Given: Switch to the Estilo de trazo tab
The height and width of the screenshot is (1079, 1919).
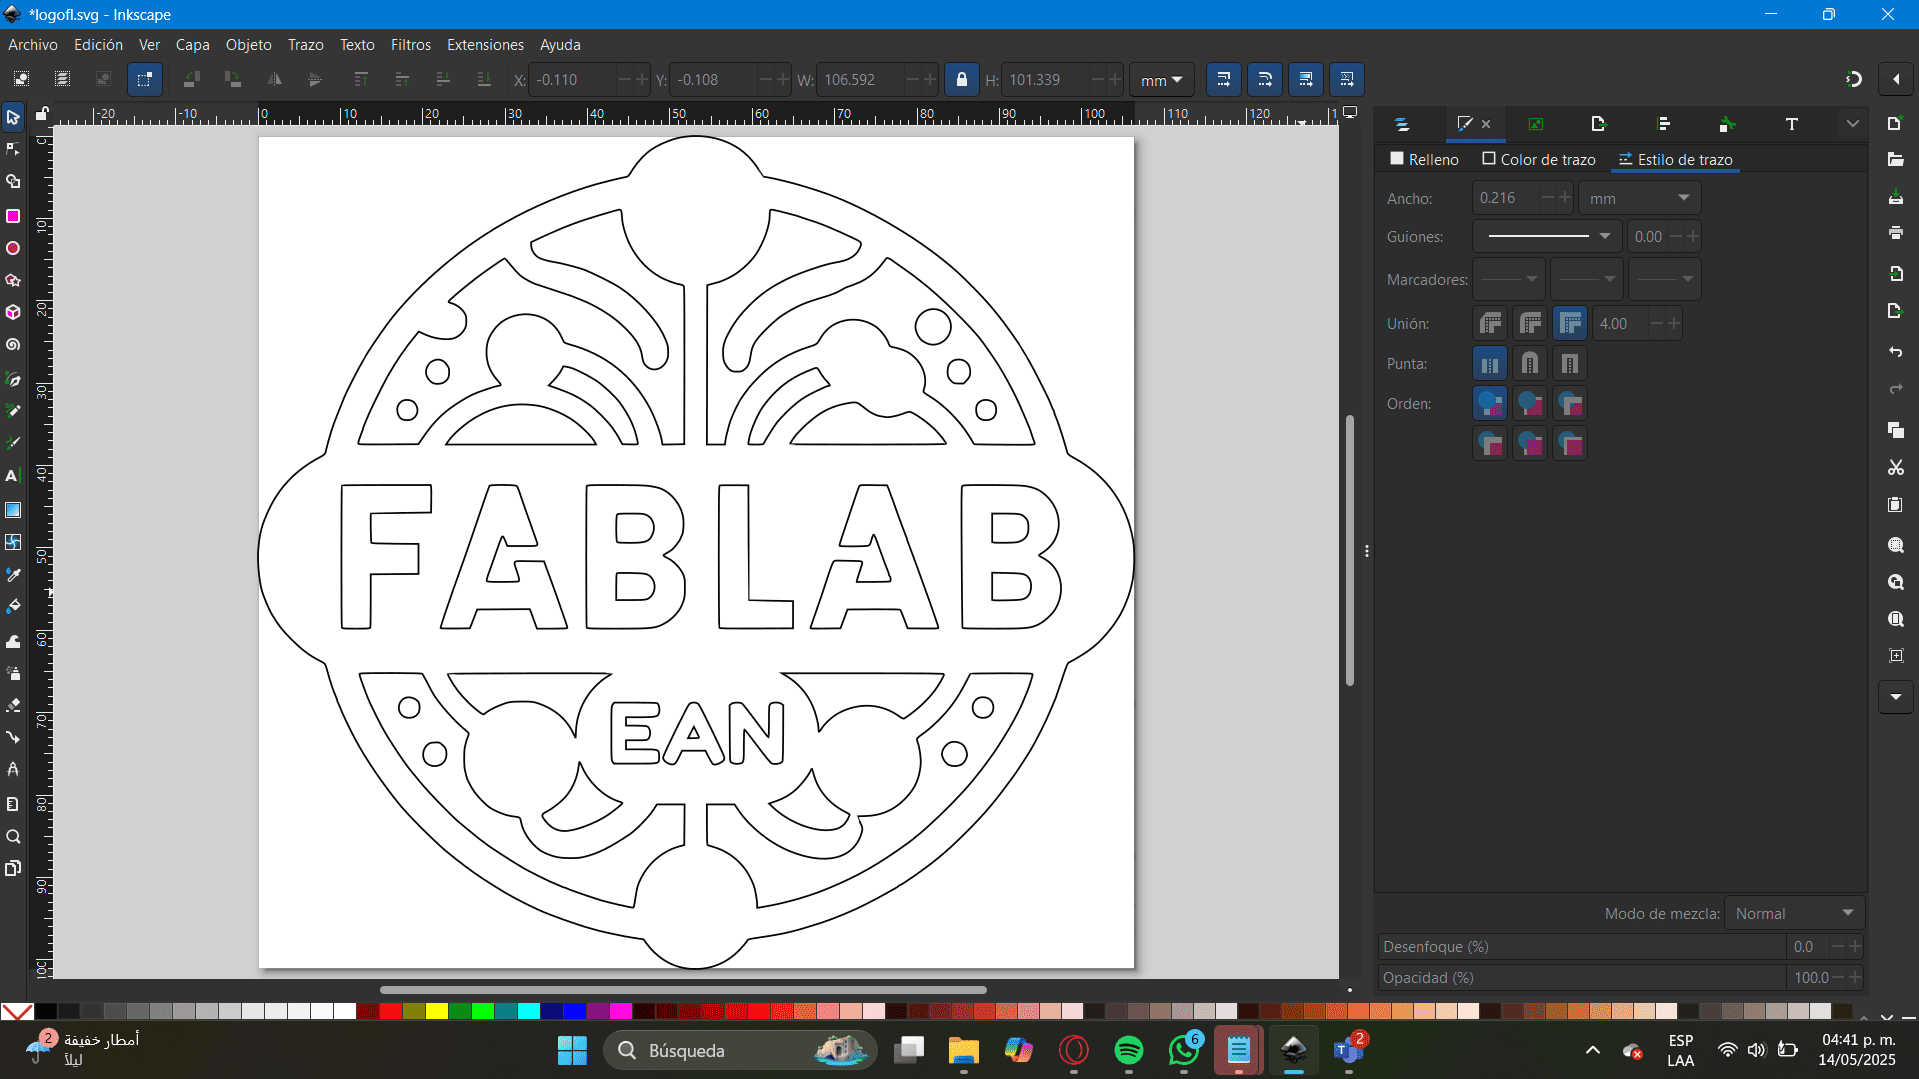Looking at the screenshot, I should (1676, 160).
